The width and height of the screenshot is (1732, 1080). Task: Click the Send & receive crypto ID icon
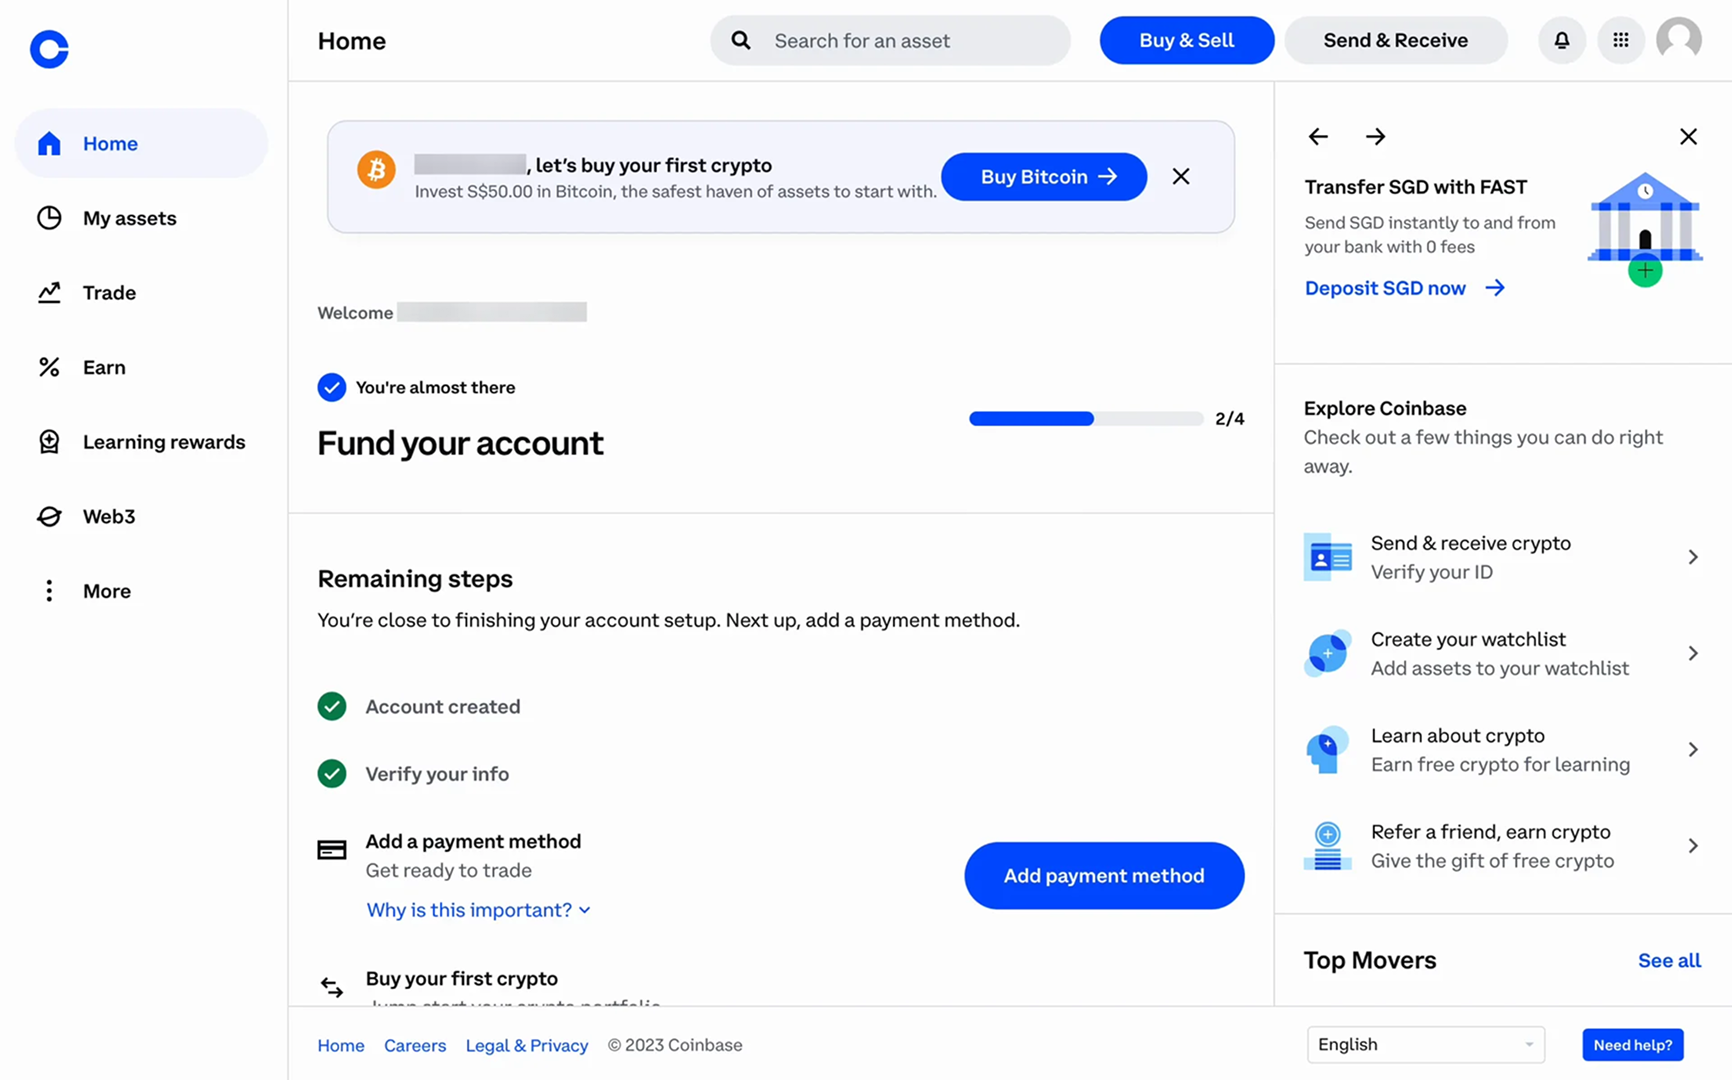[1327, 557]
